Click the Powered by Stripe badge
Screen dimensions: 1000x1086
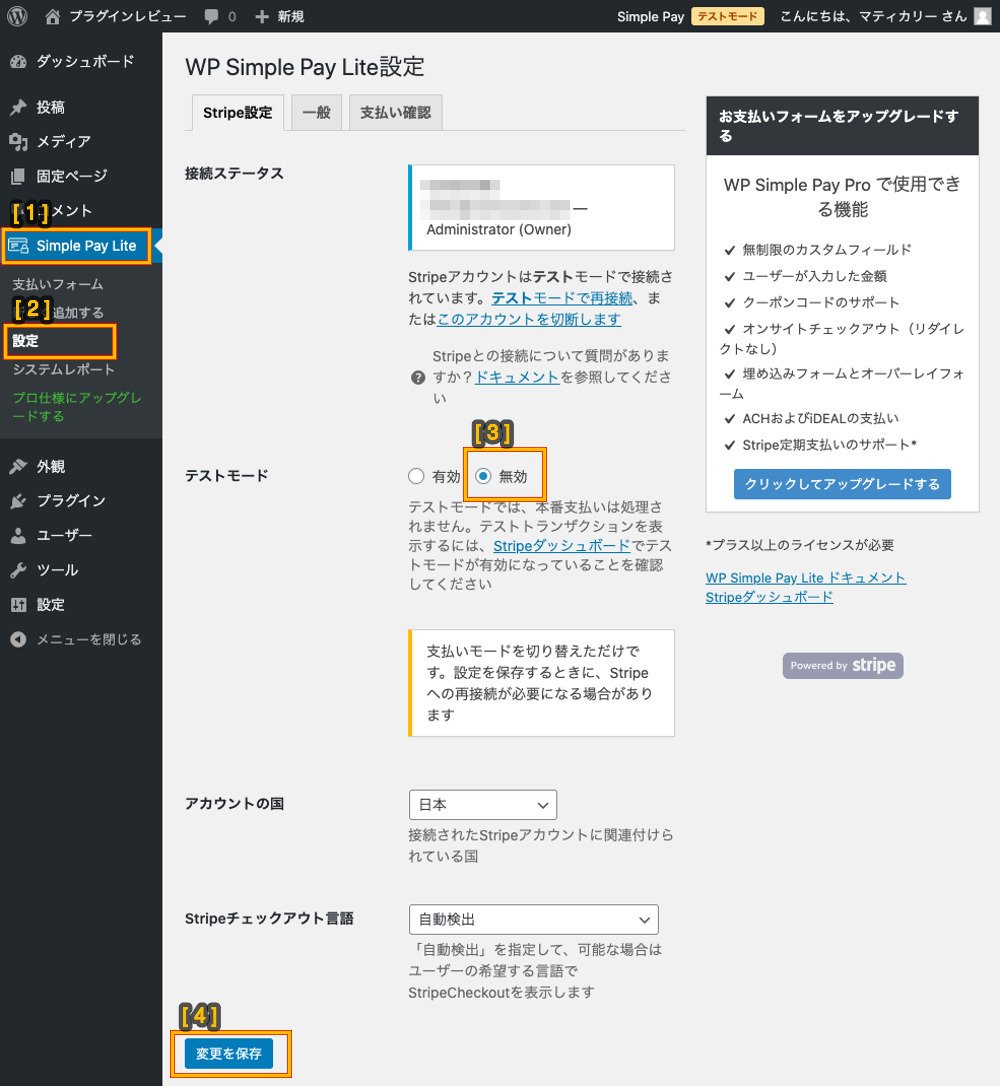(843, 666)
